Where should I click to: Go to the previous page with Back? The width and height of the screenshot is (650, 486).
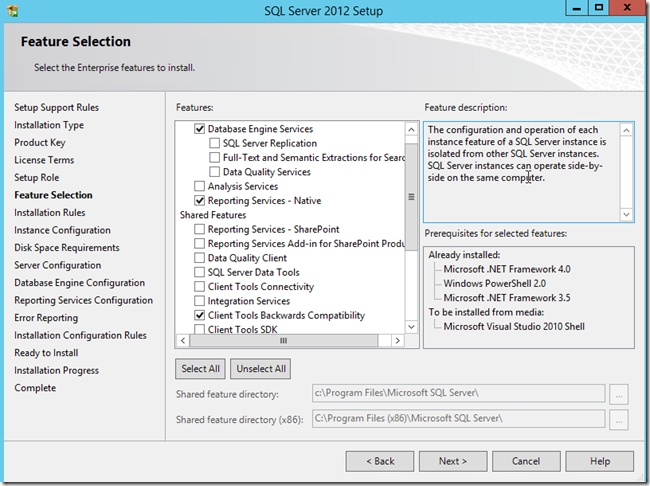click(x=380, y=461)
